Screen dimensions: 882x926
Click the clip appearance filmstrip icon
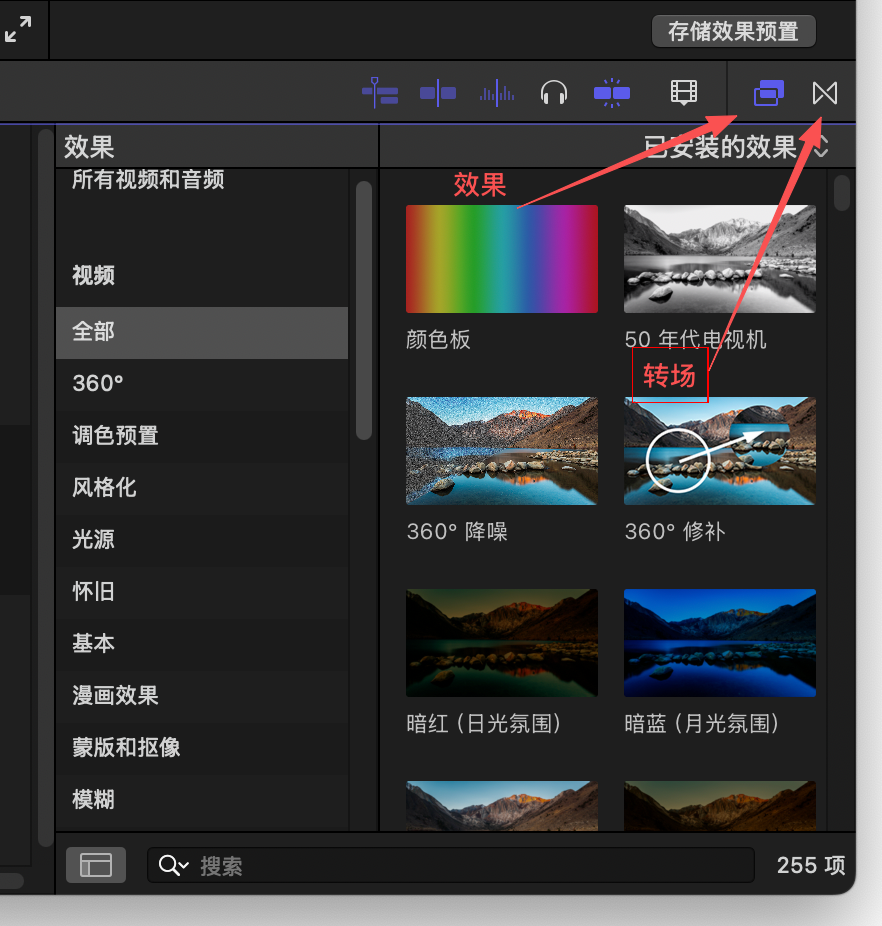pyautogui.click(x=684, y=93)
